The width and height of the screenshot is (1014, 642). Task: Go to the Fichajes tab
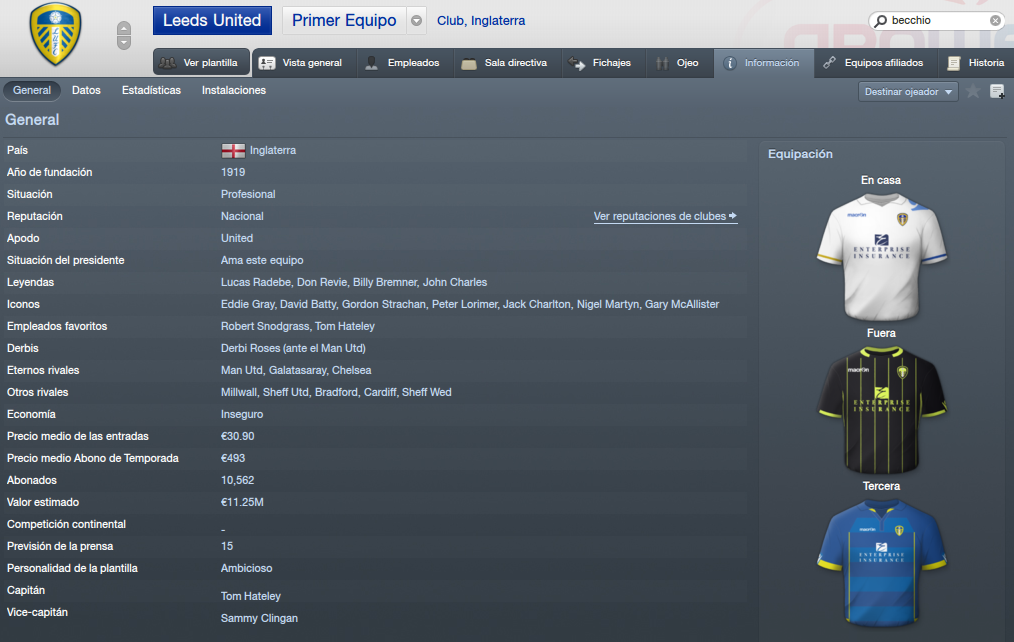[603, 63]
